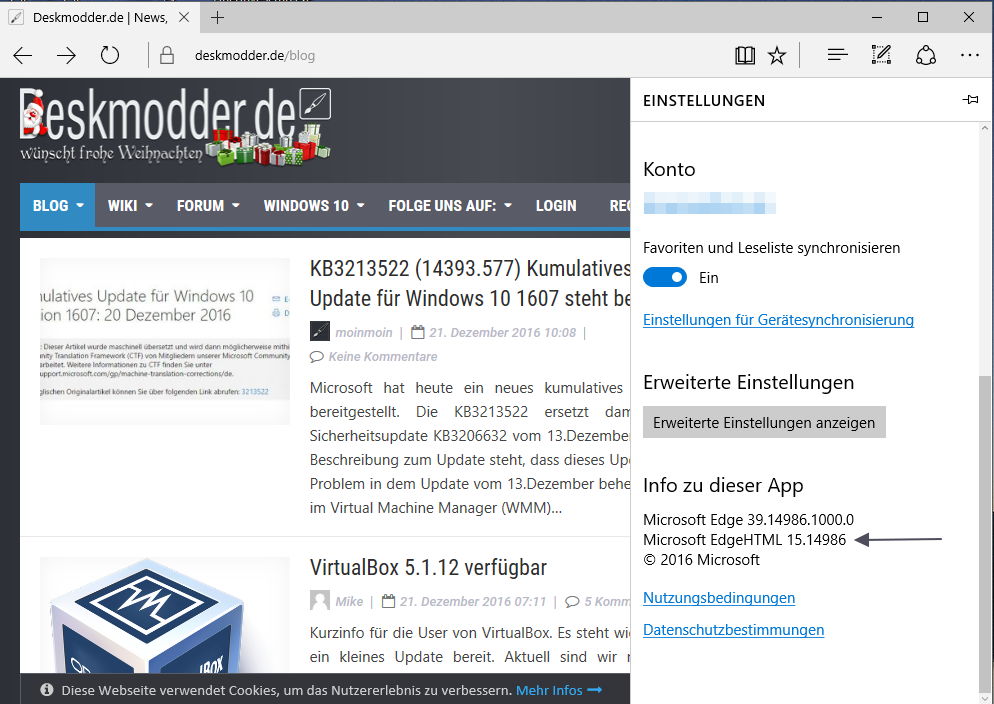
Task: Click Mike author avatar icon
Action: click(320, 601)
